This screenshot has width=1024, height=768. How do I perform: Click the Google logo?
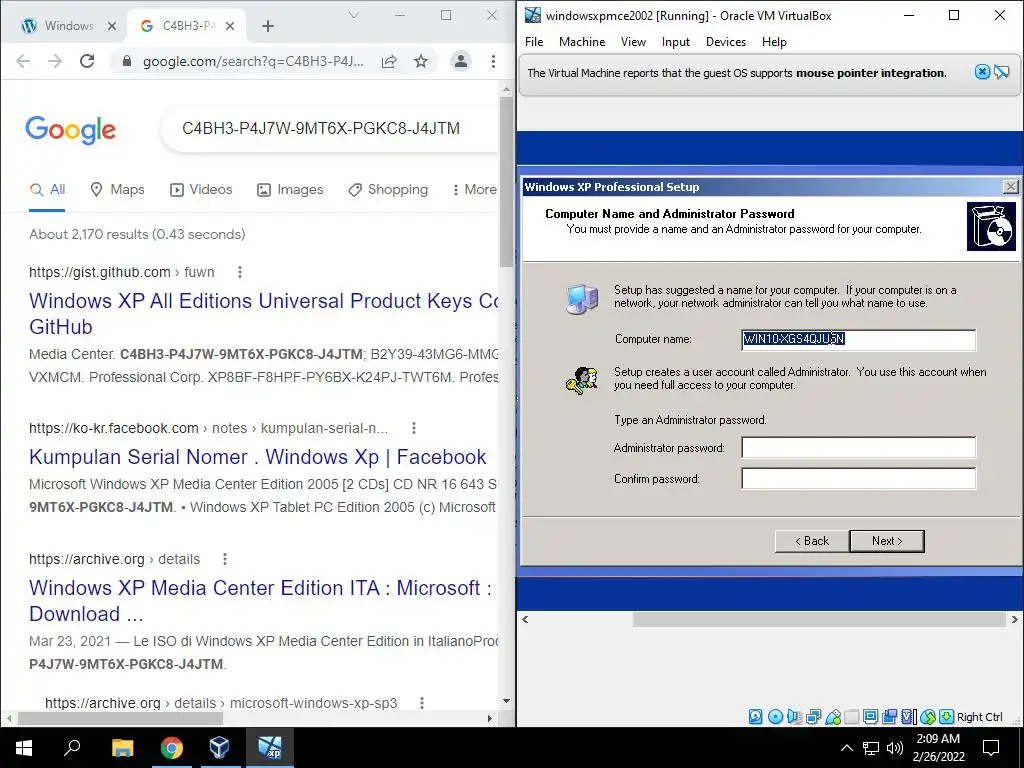click(71, 129)
